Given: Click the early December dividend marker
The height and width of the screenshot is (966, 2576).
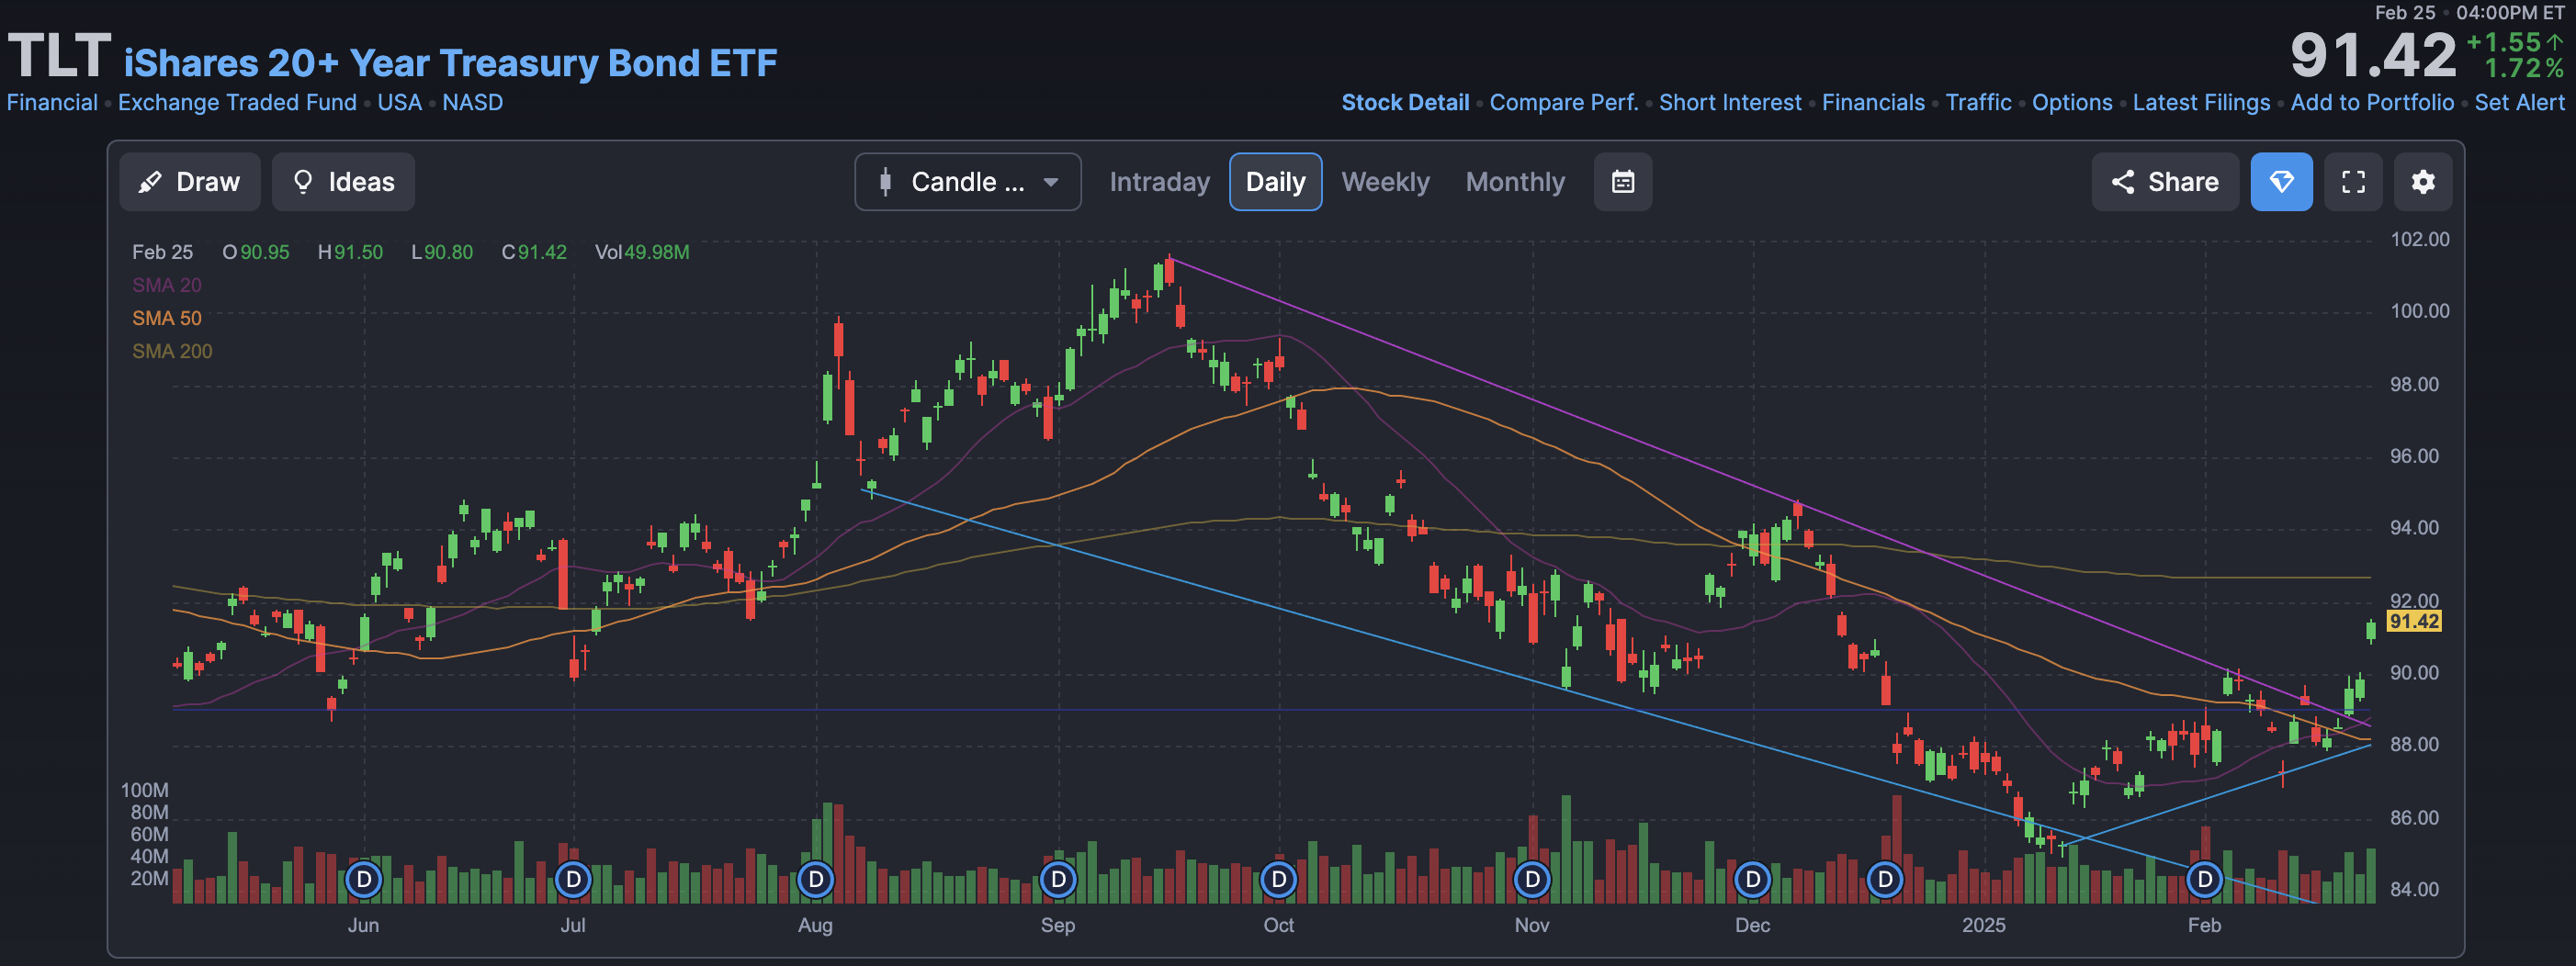Looking at the screenshot, I should pyautogui.click(x=1752, y=880).
